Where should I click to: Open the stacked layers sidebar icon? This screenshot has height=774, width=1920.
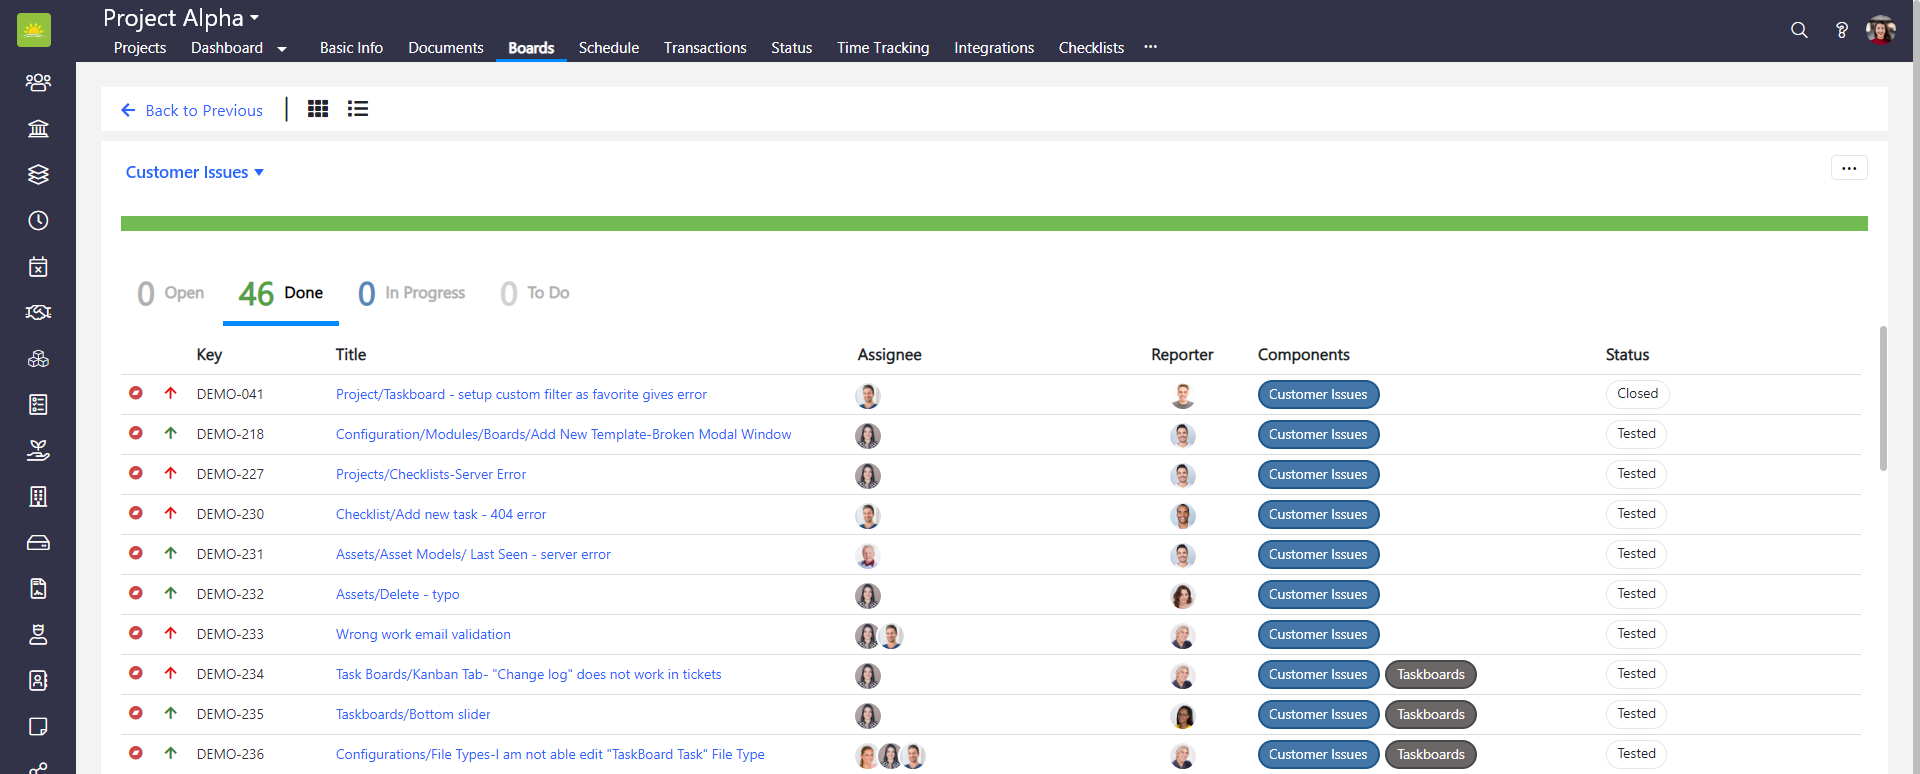[38, 175]
